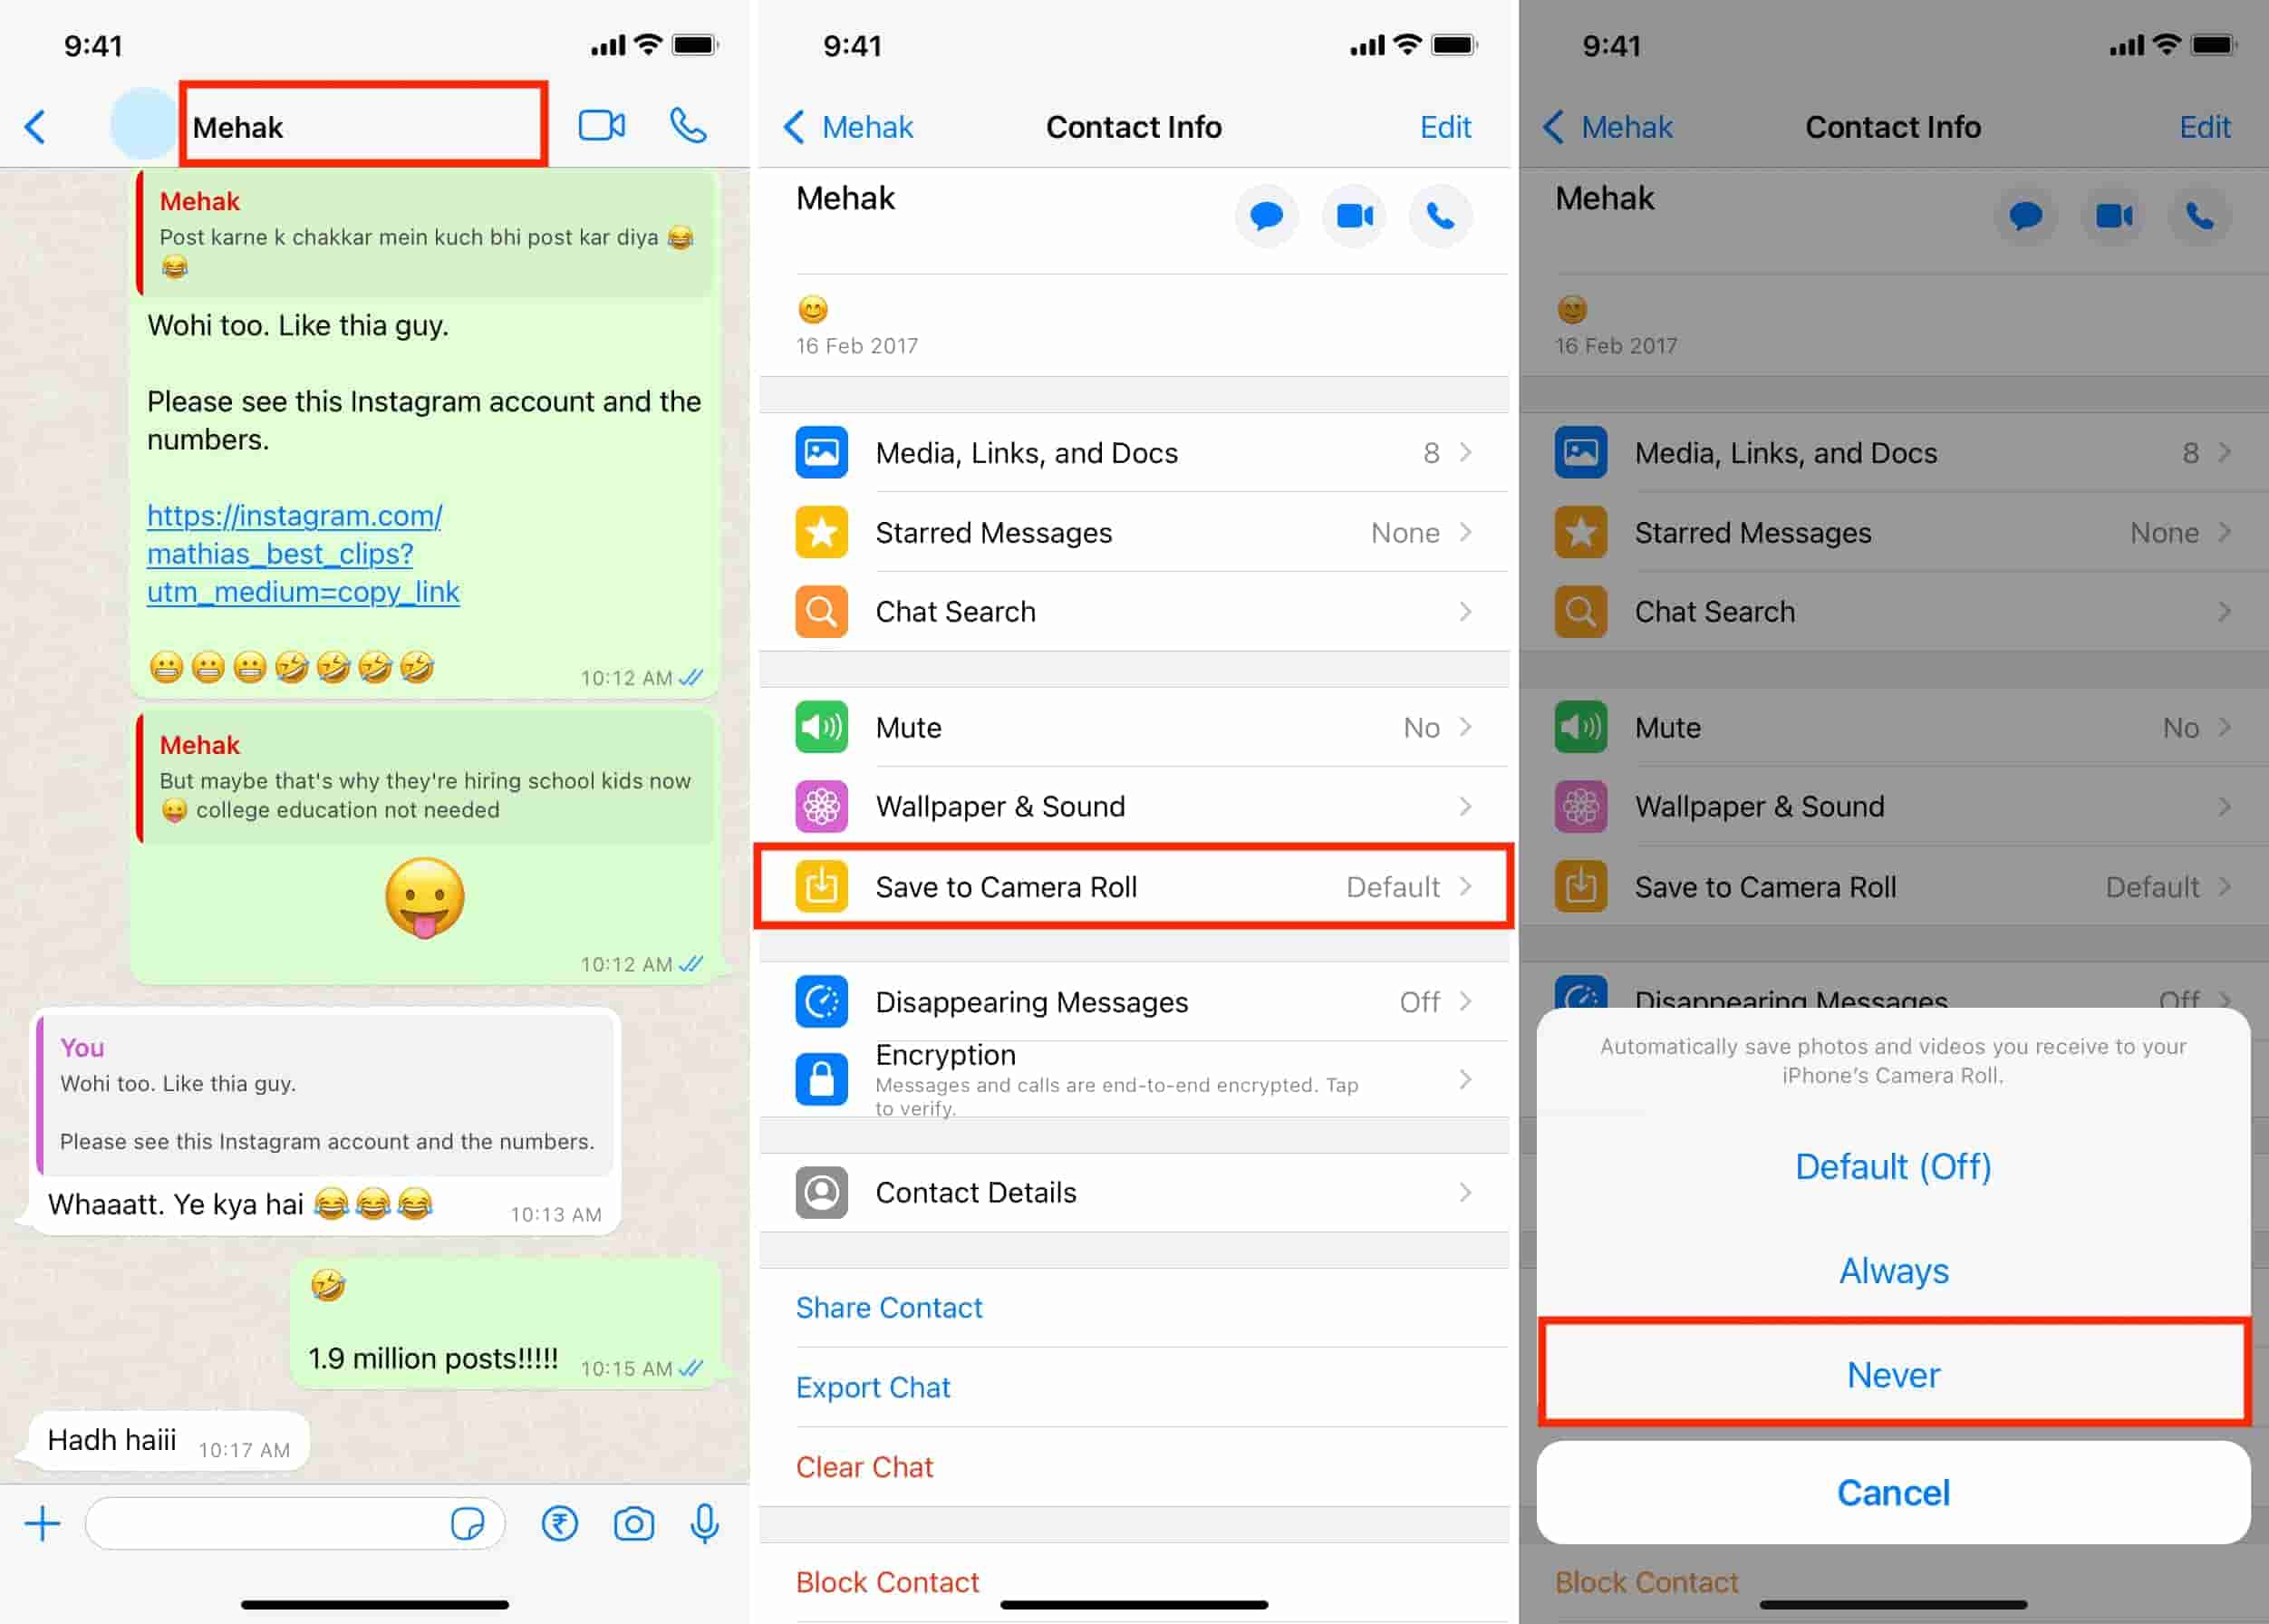Tap the video camera icon in Contact Info
This screenshot has height=1624, width=2269.
pos(1353,217)
